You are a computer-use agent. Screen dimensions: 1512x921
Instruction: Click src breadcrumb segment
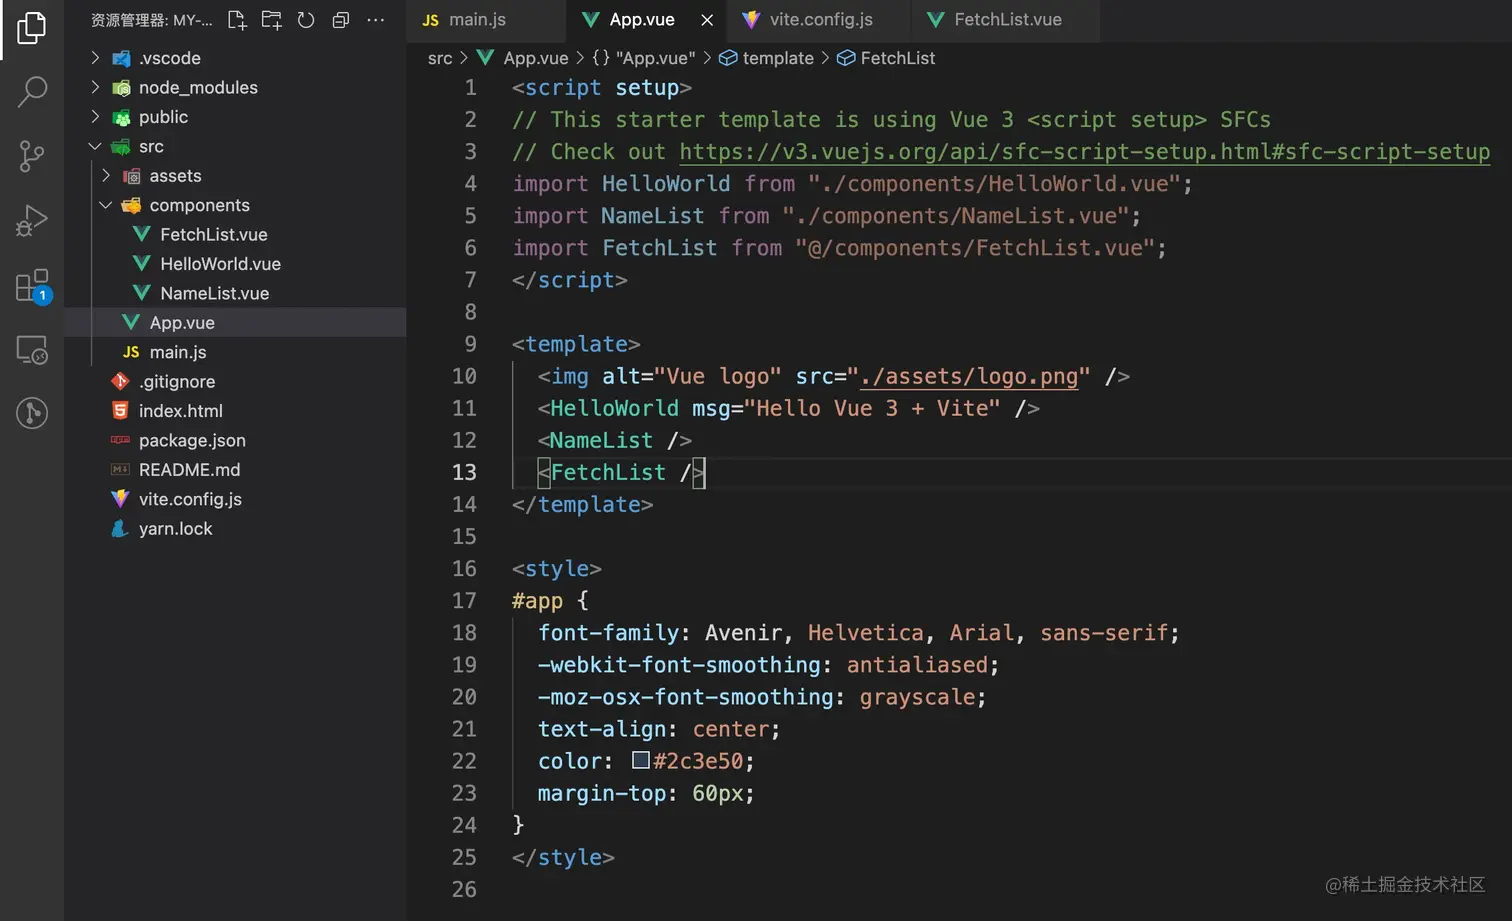(440, 58)
